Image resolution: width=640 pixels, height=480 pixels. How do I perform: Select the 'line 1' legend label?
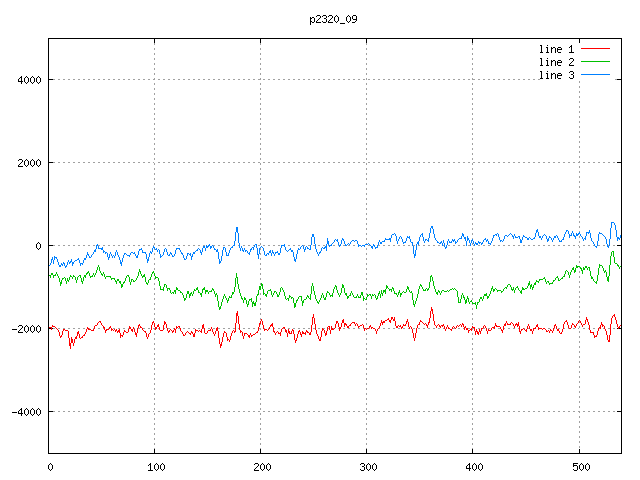pos(556,48)
